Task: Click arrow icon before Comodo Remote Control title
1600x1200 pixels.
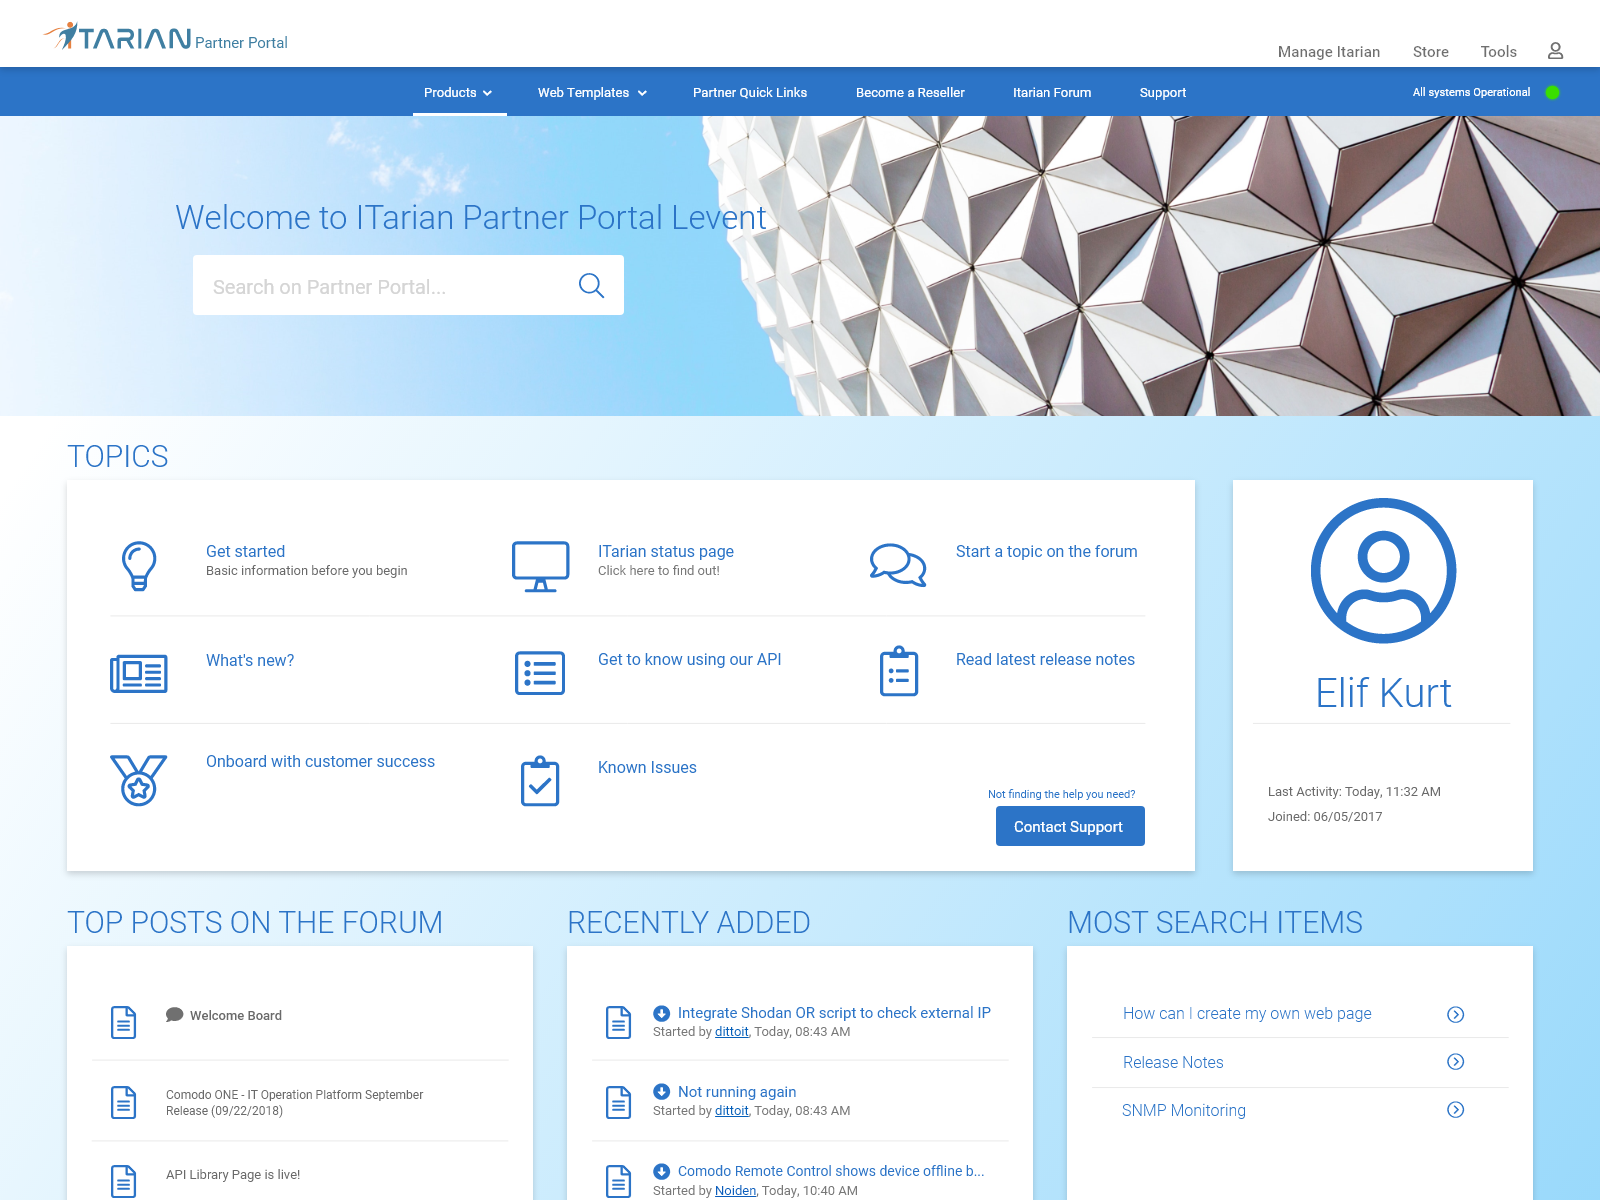Action: point(661,1171)
